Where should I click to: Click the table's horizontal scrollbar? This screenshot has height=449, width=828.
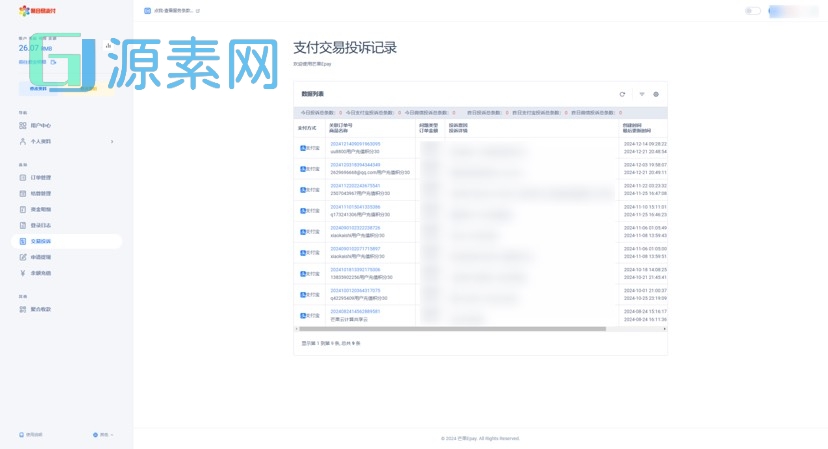(450, 328)
